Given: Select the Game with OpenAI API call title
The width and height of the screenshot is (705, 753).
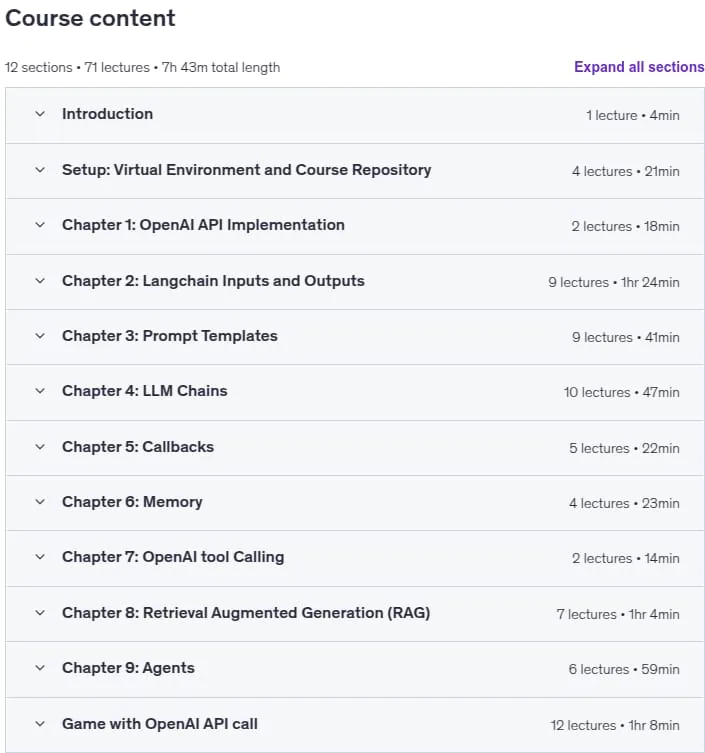Looking at the screenshot, I should tap(160, 724).
